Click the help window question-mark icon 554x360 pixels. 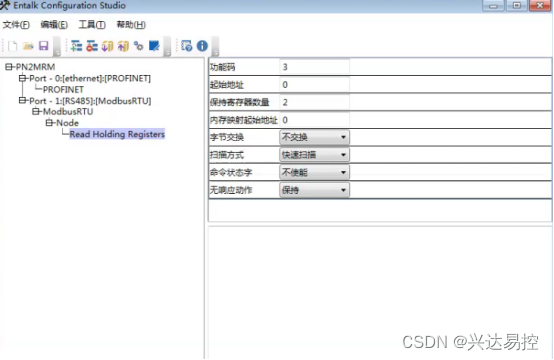[x=187, y=46]
